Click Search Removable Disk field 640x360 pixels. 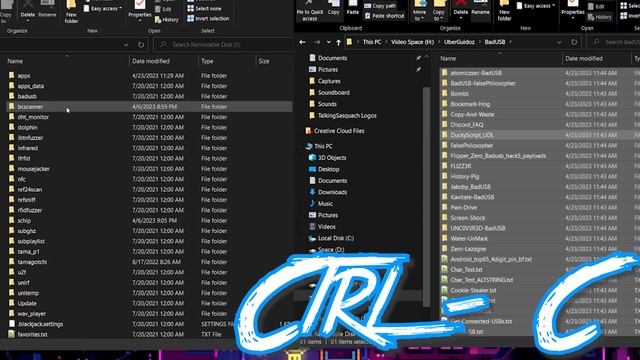pyautogui.click(x=224, y=44)
